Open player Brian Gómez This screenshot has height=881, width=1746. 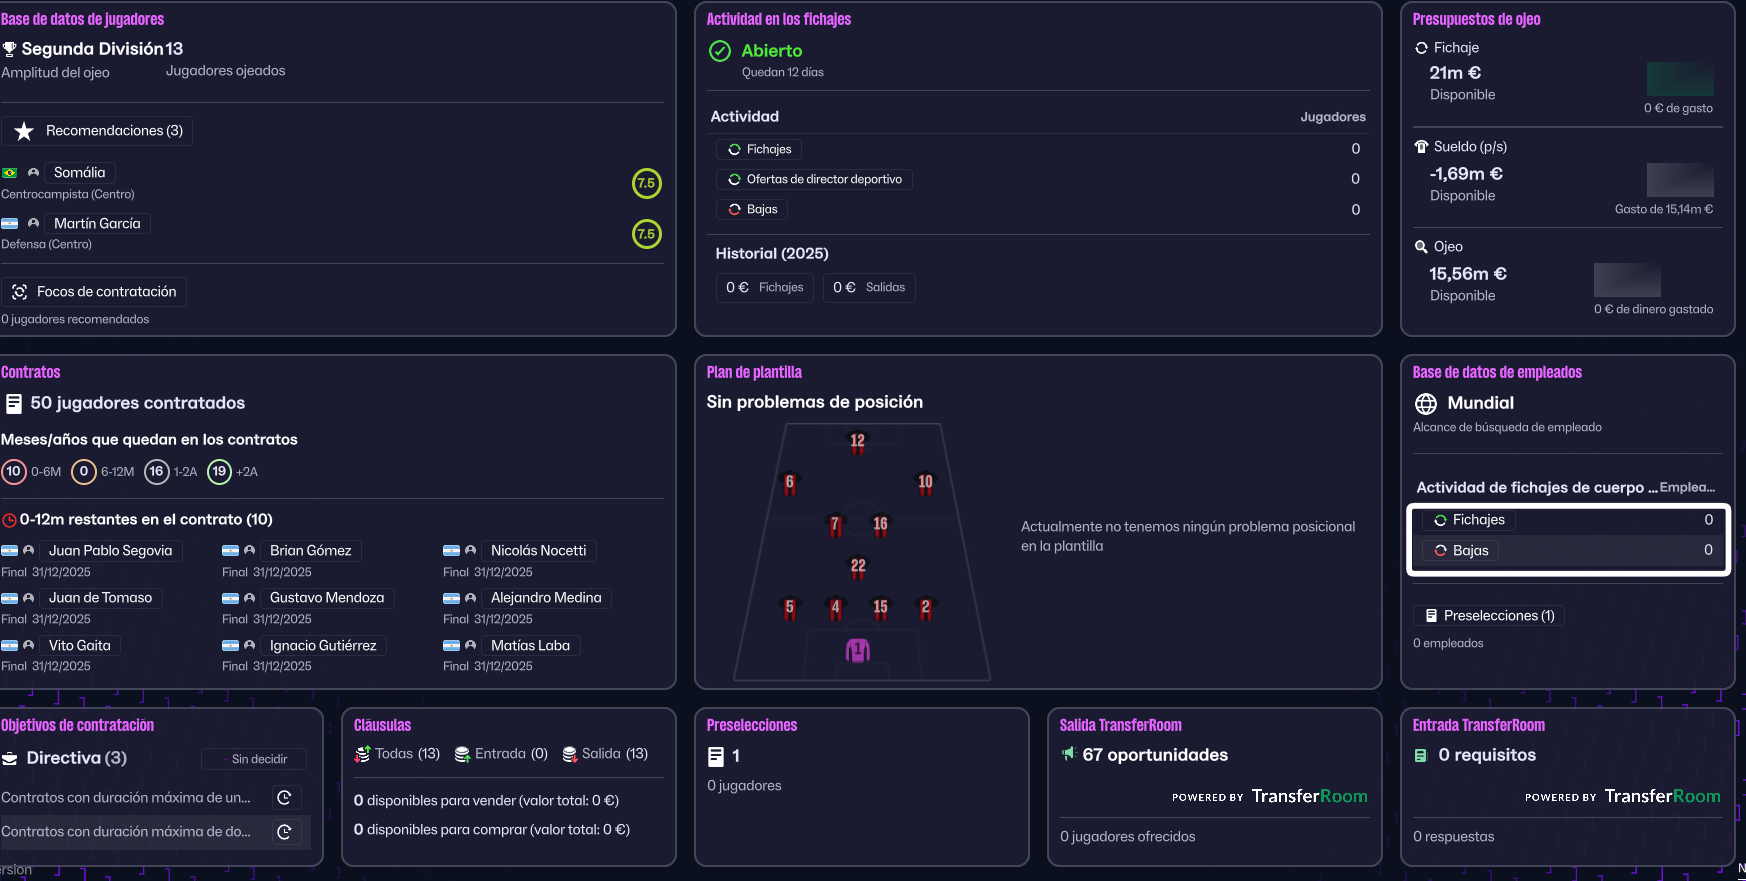311,551
